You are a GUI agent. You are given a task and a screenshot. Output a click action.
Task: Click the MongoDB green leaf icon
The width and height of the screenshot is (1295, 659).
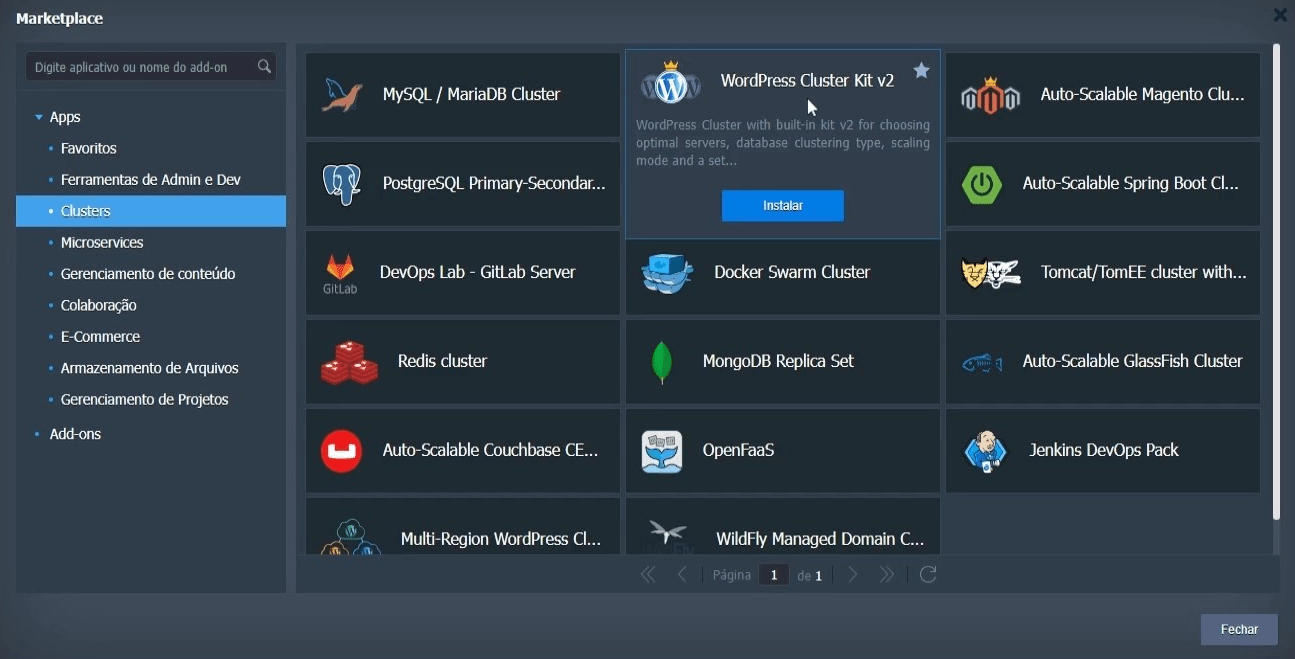661,362
